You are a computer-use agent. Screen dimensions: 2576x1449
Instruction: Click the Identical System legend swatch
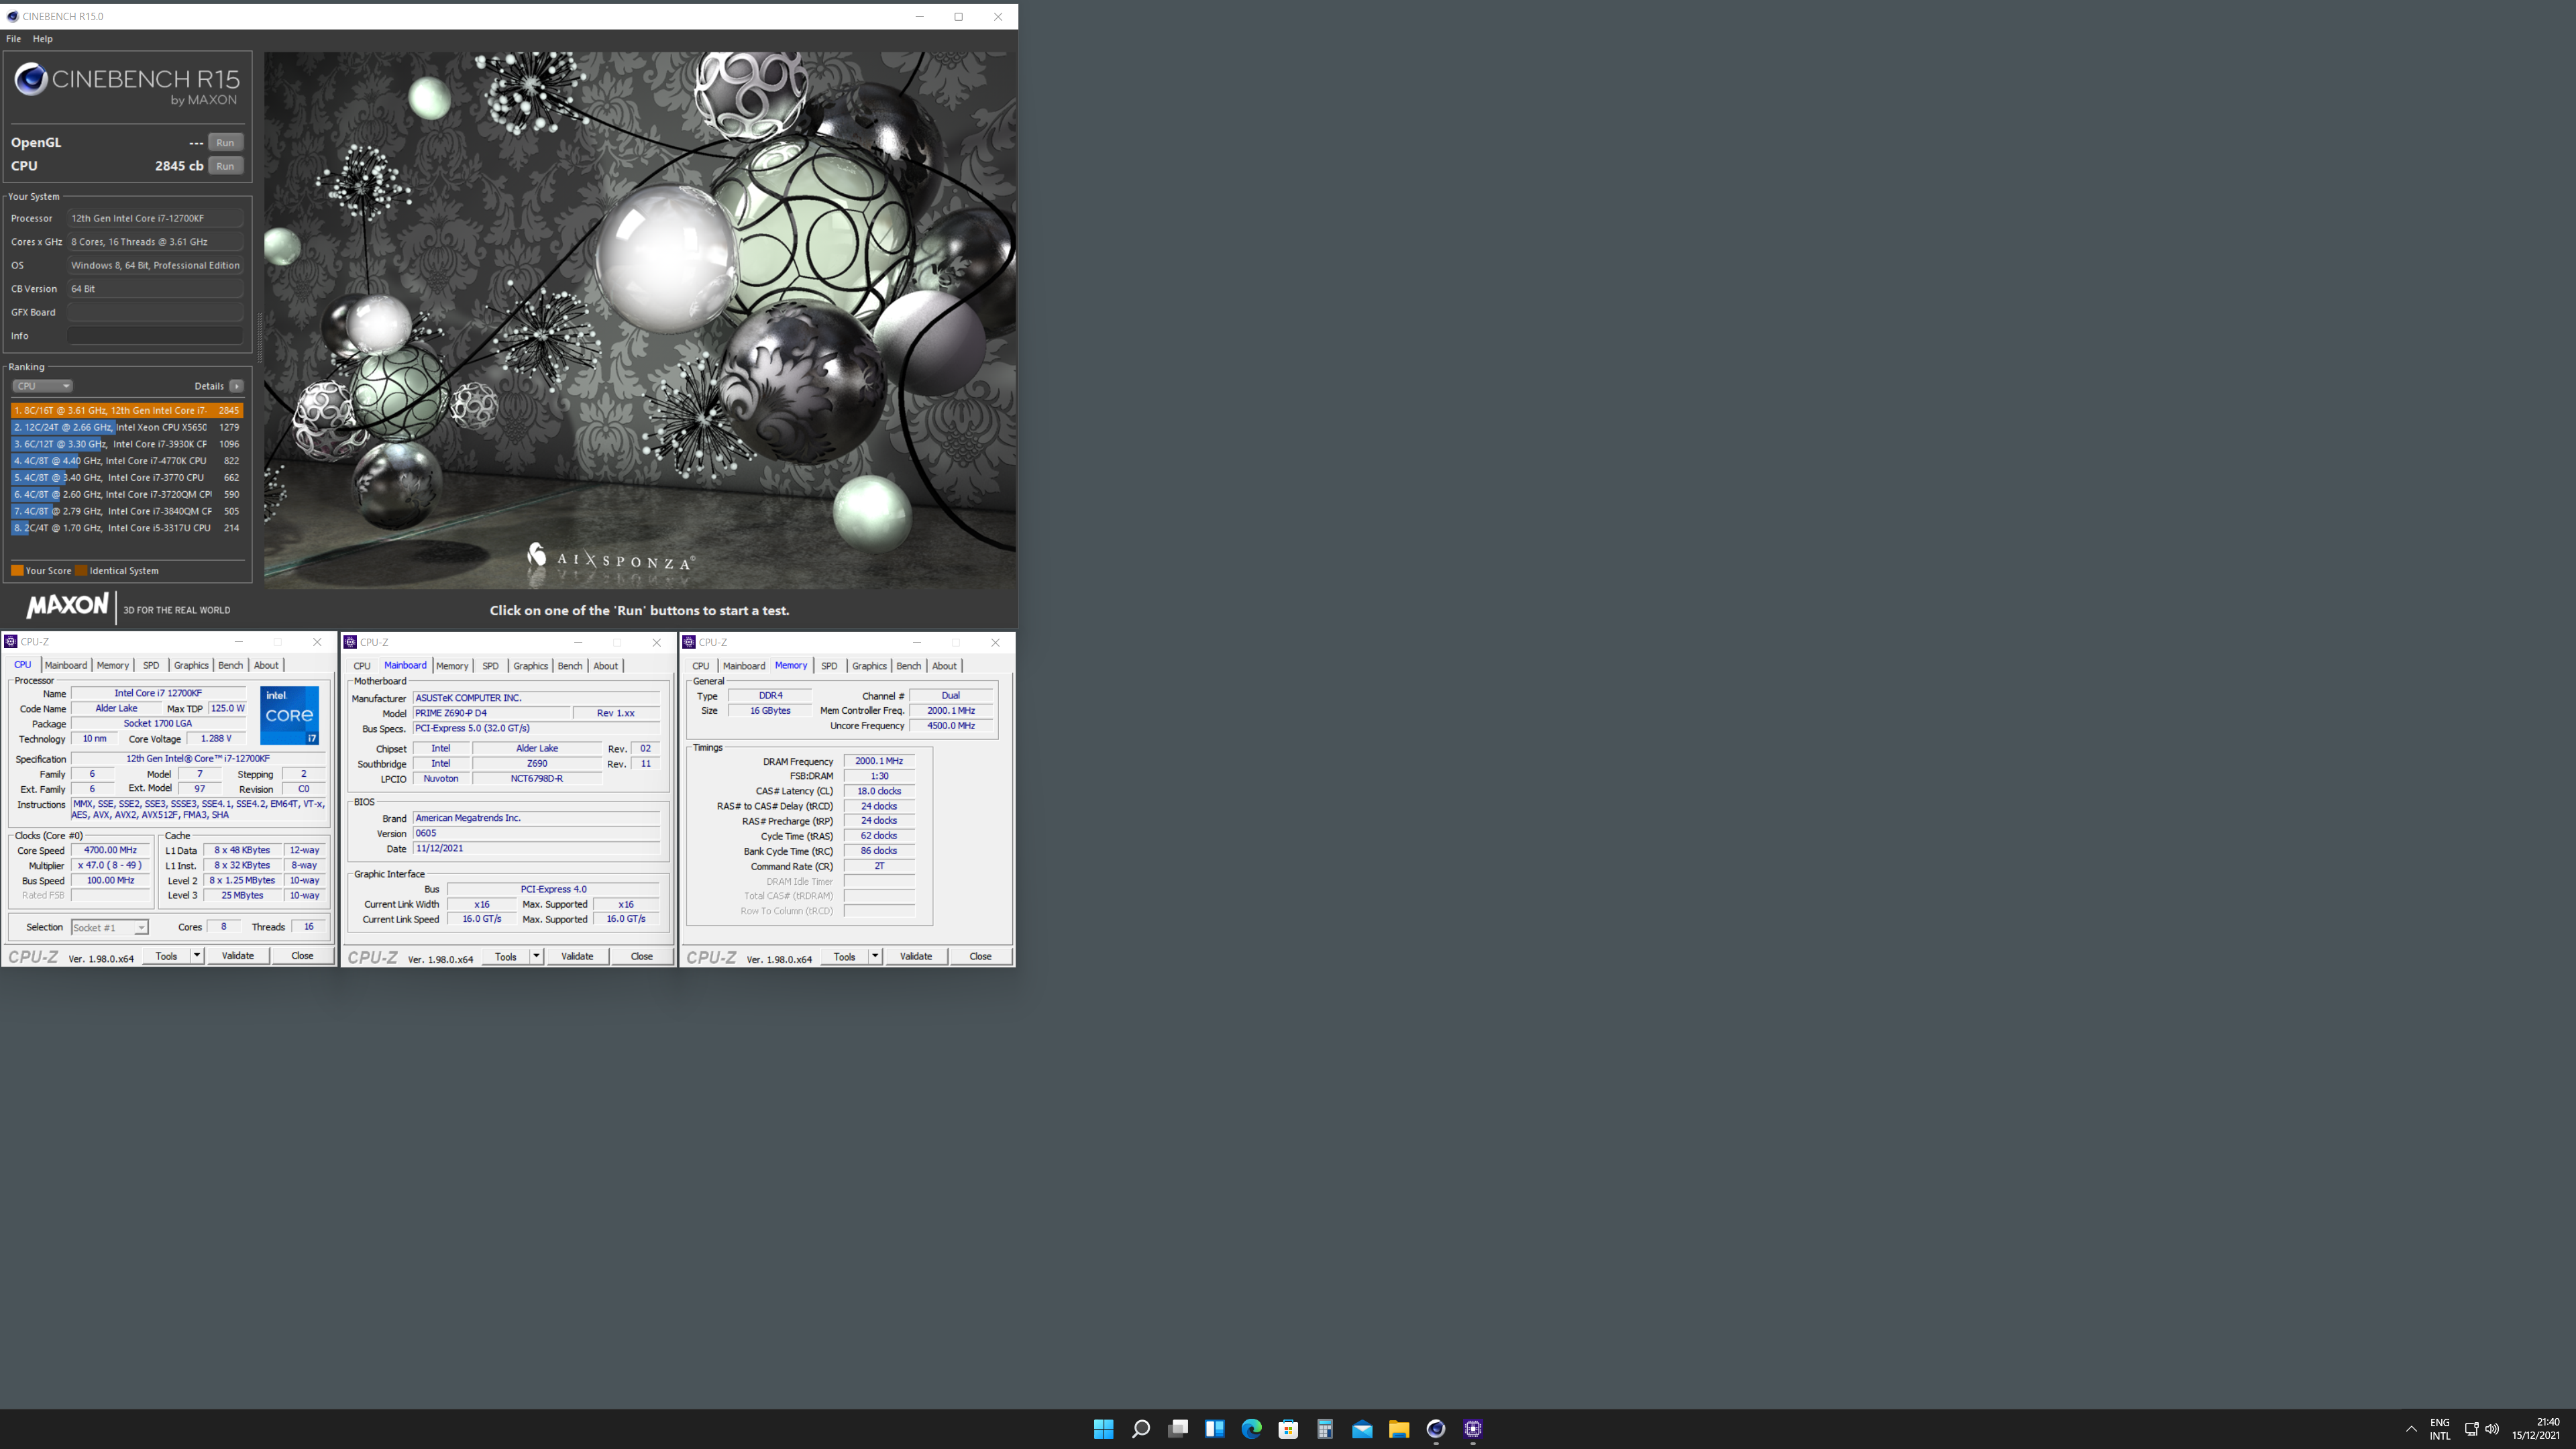point(81,571)
